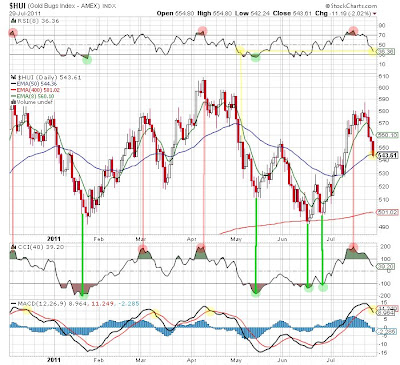Click the -15 level on MACD axis
This screenshot has height=365, width=400.
pos(382,353)
